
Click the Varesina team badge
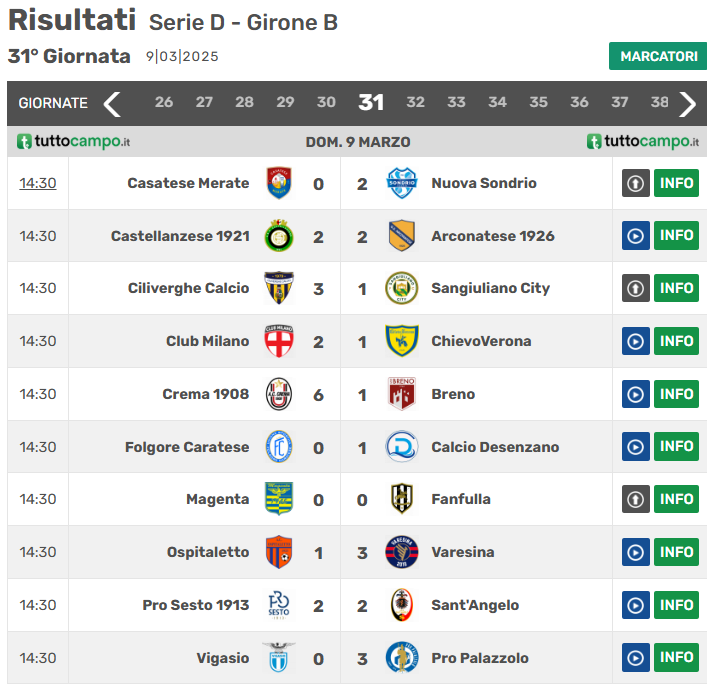point(401,552)
